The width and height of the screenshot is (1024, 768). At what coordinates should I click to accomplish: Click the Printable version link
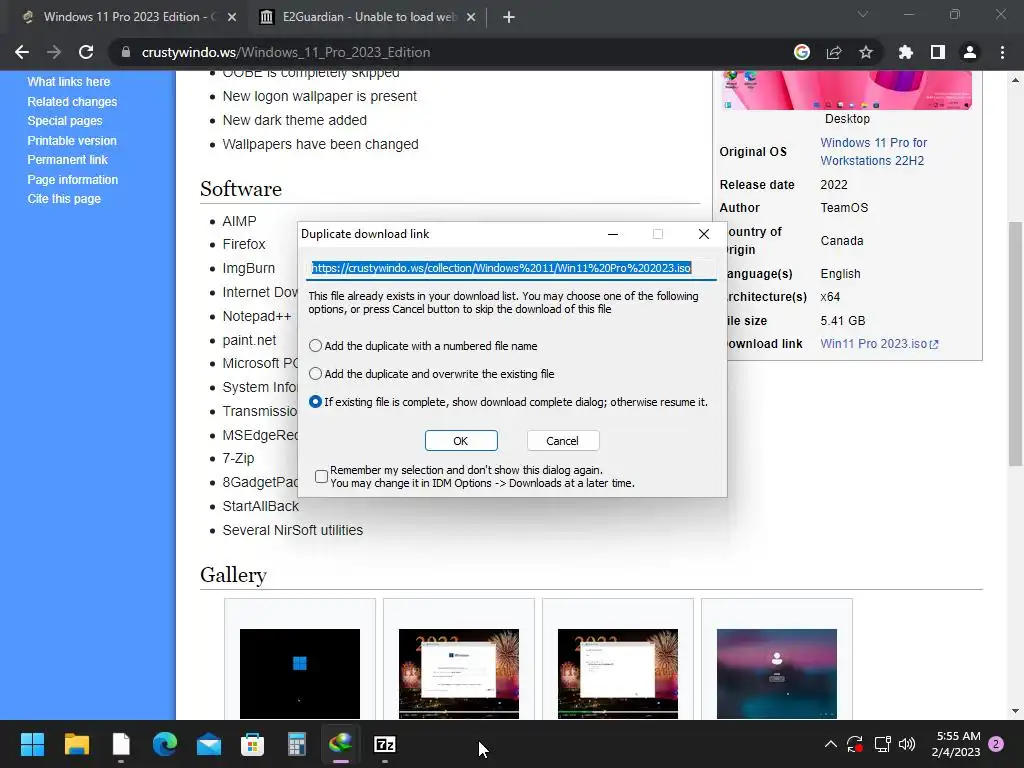[72, 140]
